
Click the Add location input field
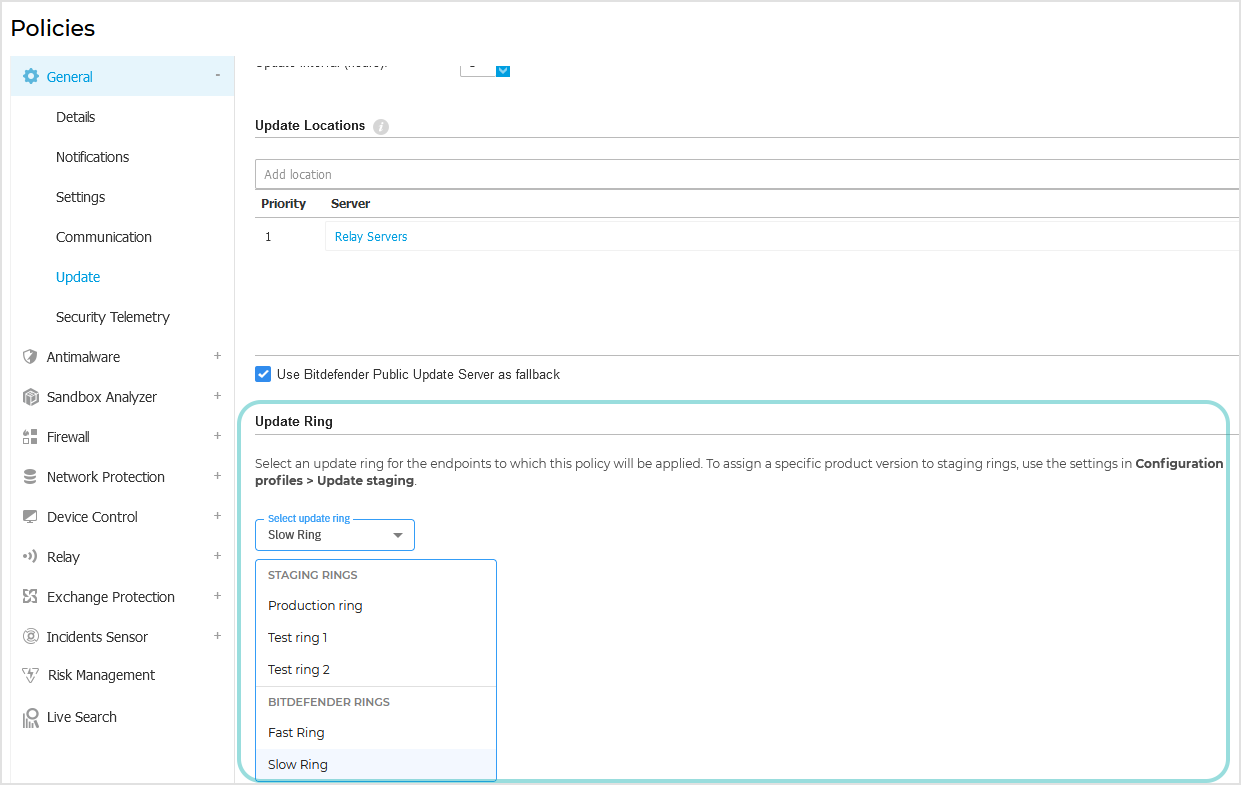point(500,174)
